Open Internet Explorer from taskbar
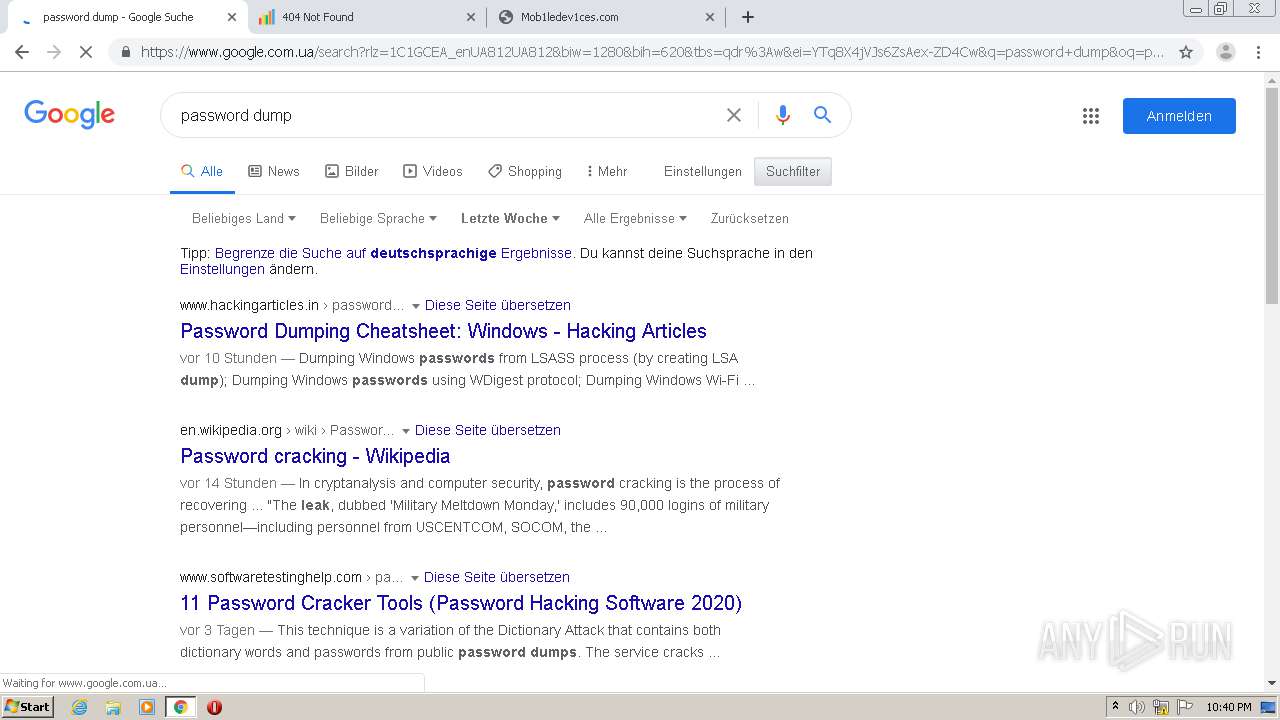The height and width of the screenshot is (720, 1280). tap(80, 707)
